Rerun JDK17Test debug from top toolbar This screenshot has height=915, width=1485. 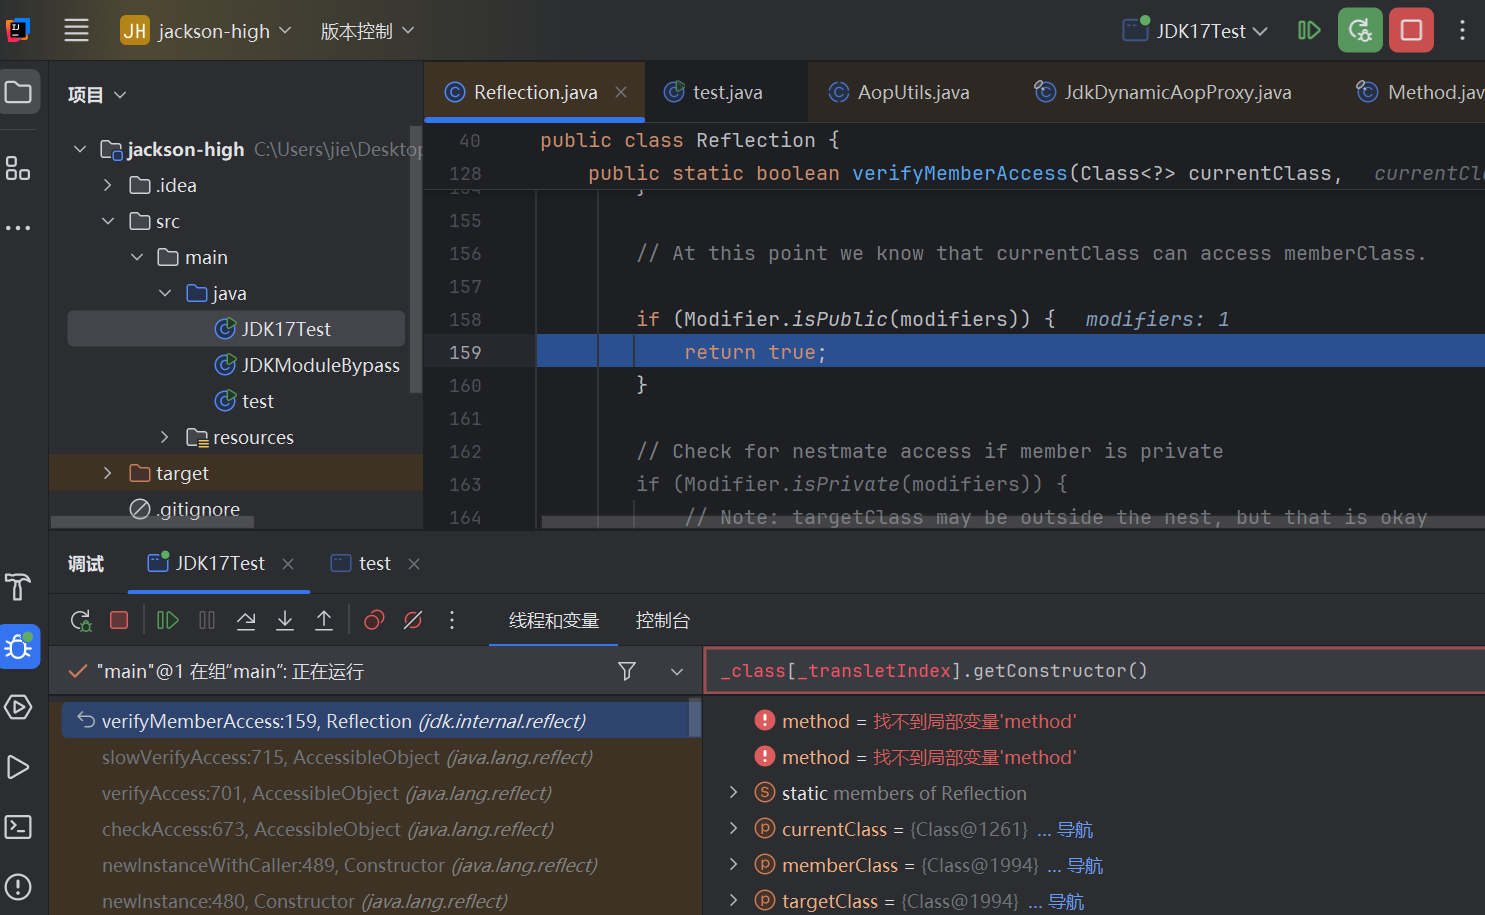pyautogui.click(x=1360, y=31)
